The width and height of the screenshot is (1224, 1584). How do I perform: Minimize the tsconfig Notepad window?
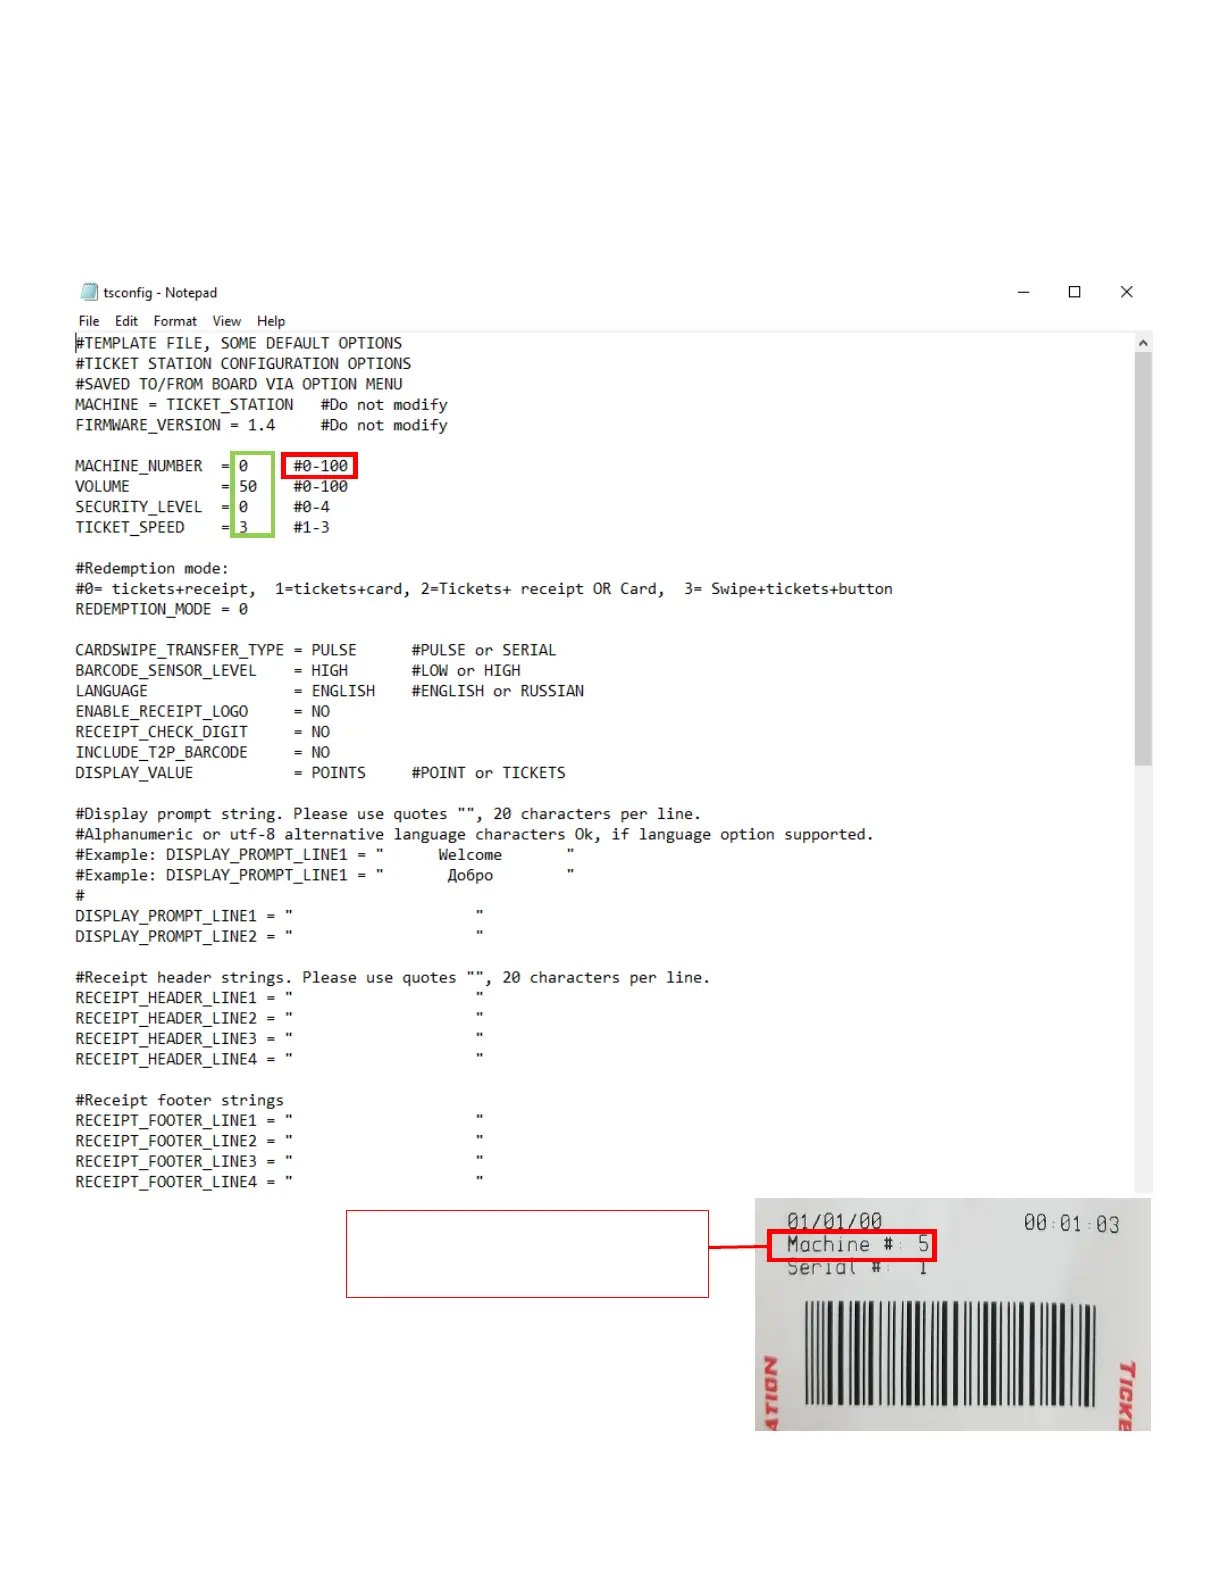[x=1023, y=292]
